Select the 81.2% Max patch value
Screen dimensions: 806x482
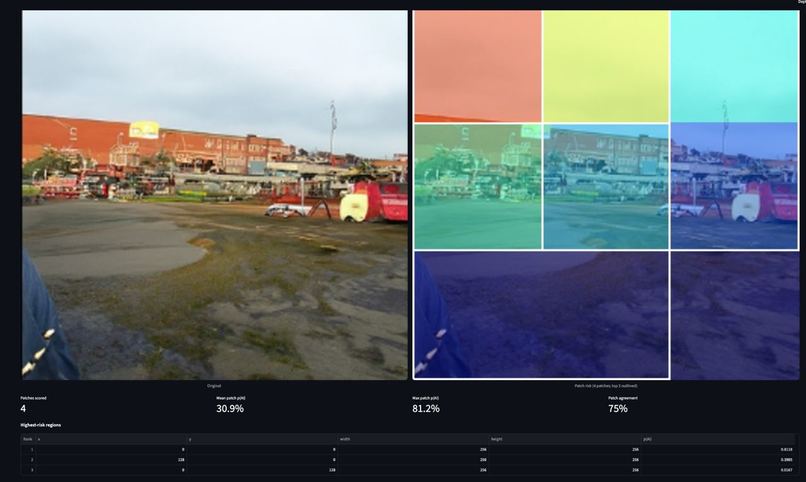pos(426,409)
